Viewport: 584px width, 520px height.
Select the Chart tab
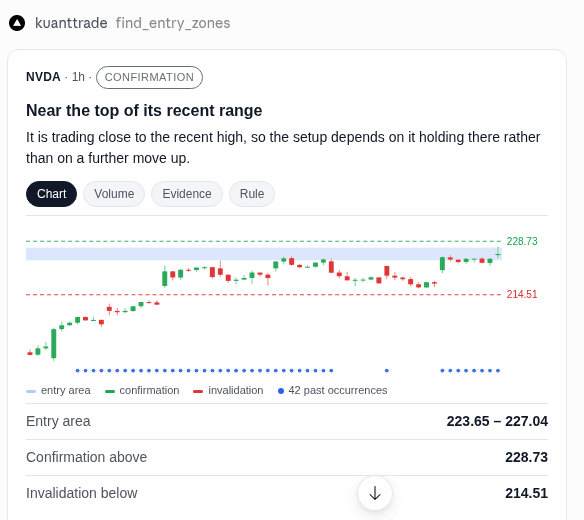tap(51, 194)
